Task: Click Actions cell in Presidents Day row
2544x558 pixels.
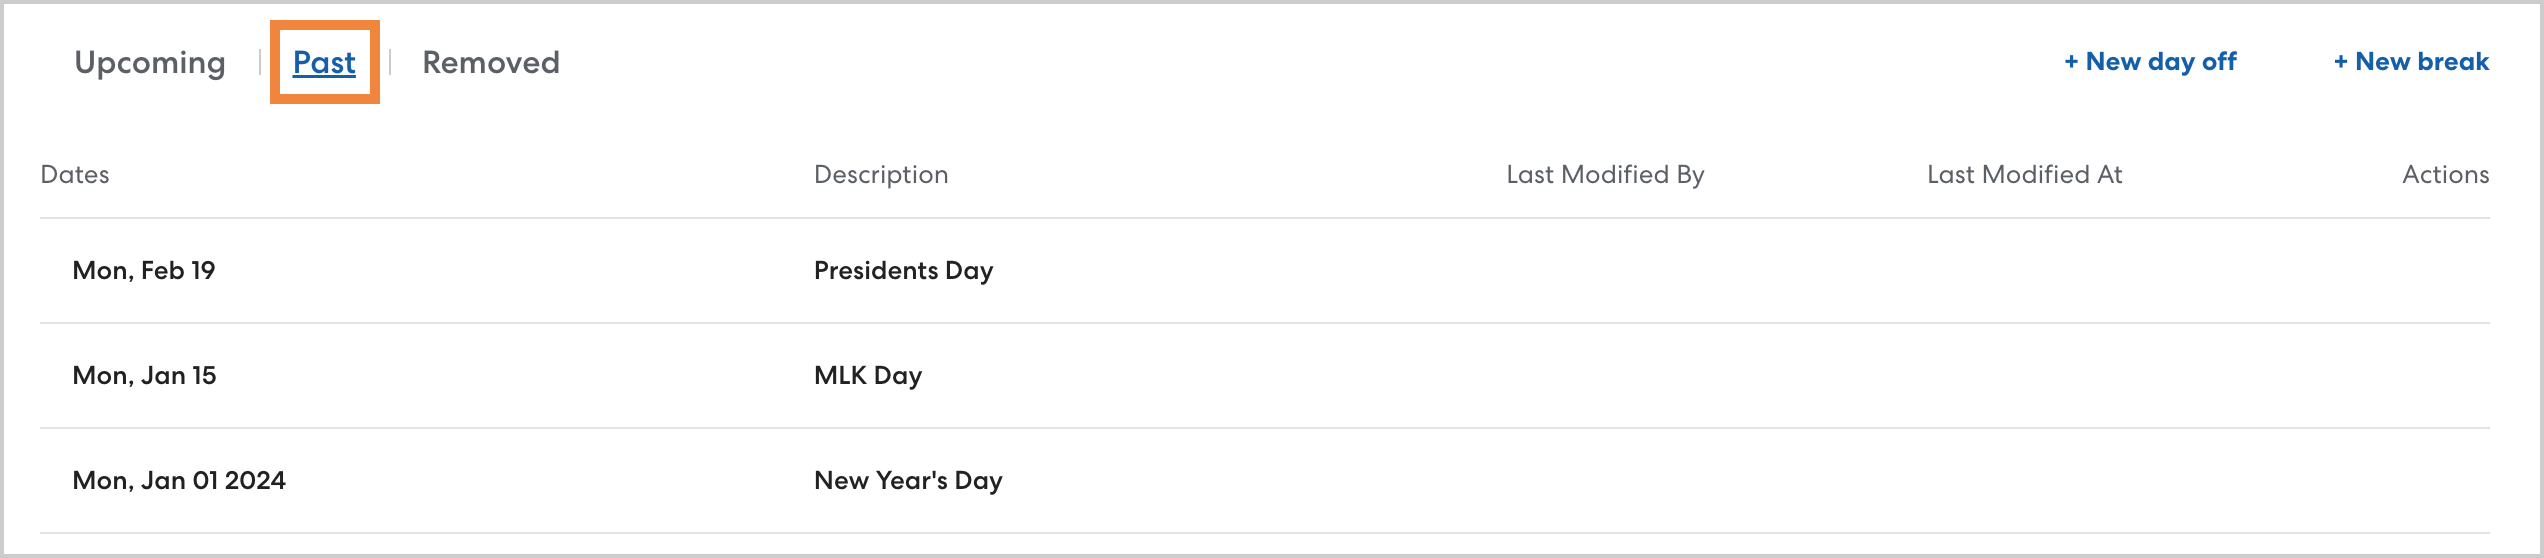Action: (x=2445, y=271)
